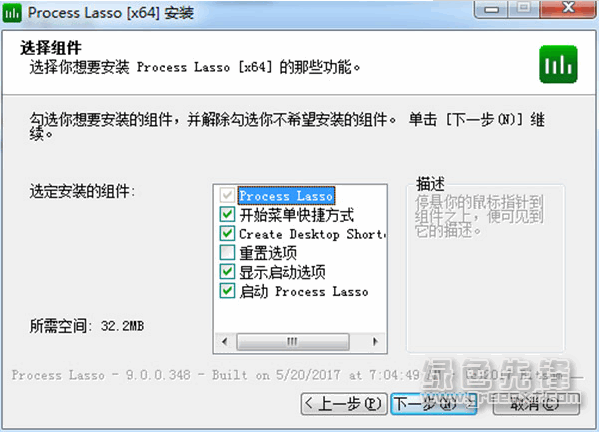Viewport: 600px width, 432px height.
Task: Go back with the 上一步(P) button
Action: pos(344,404)
